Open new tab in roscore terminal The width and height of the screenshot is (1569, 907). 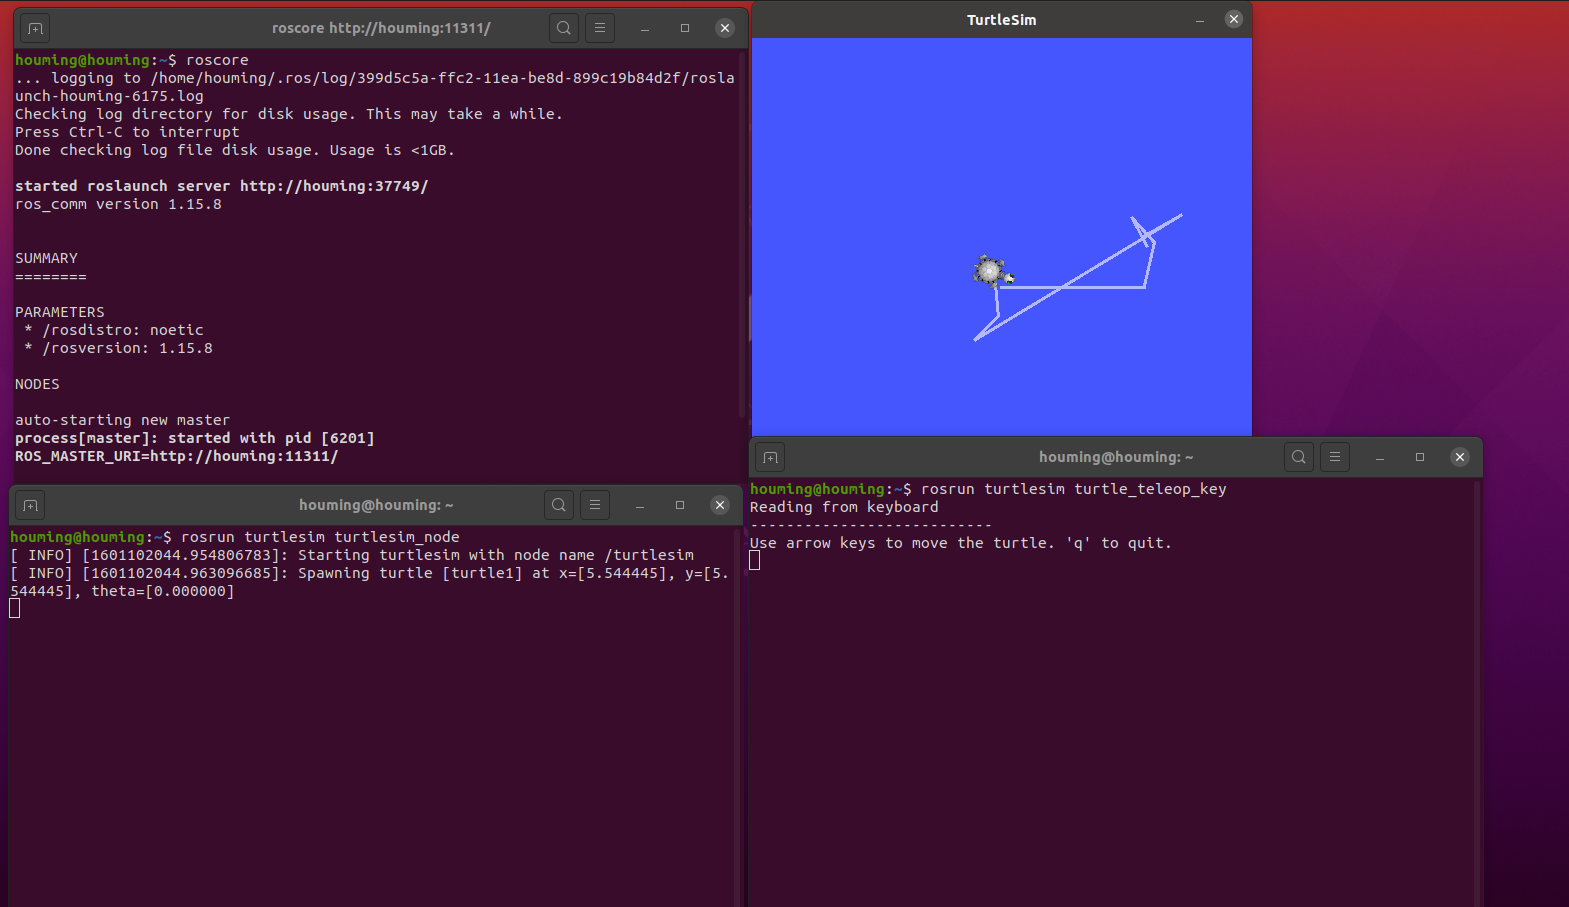(35, 28)
